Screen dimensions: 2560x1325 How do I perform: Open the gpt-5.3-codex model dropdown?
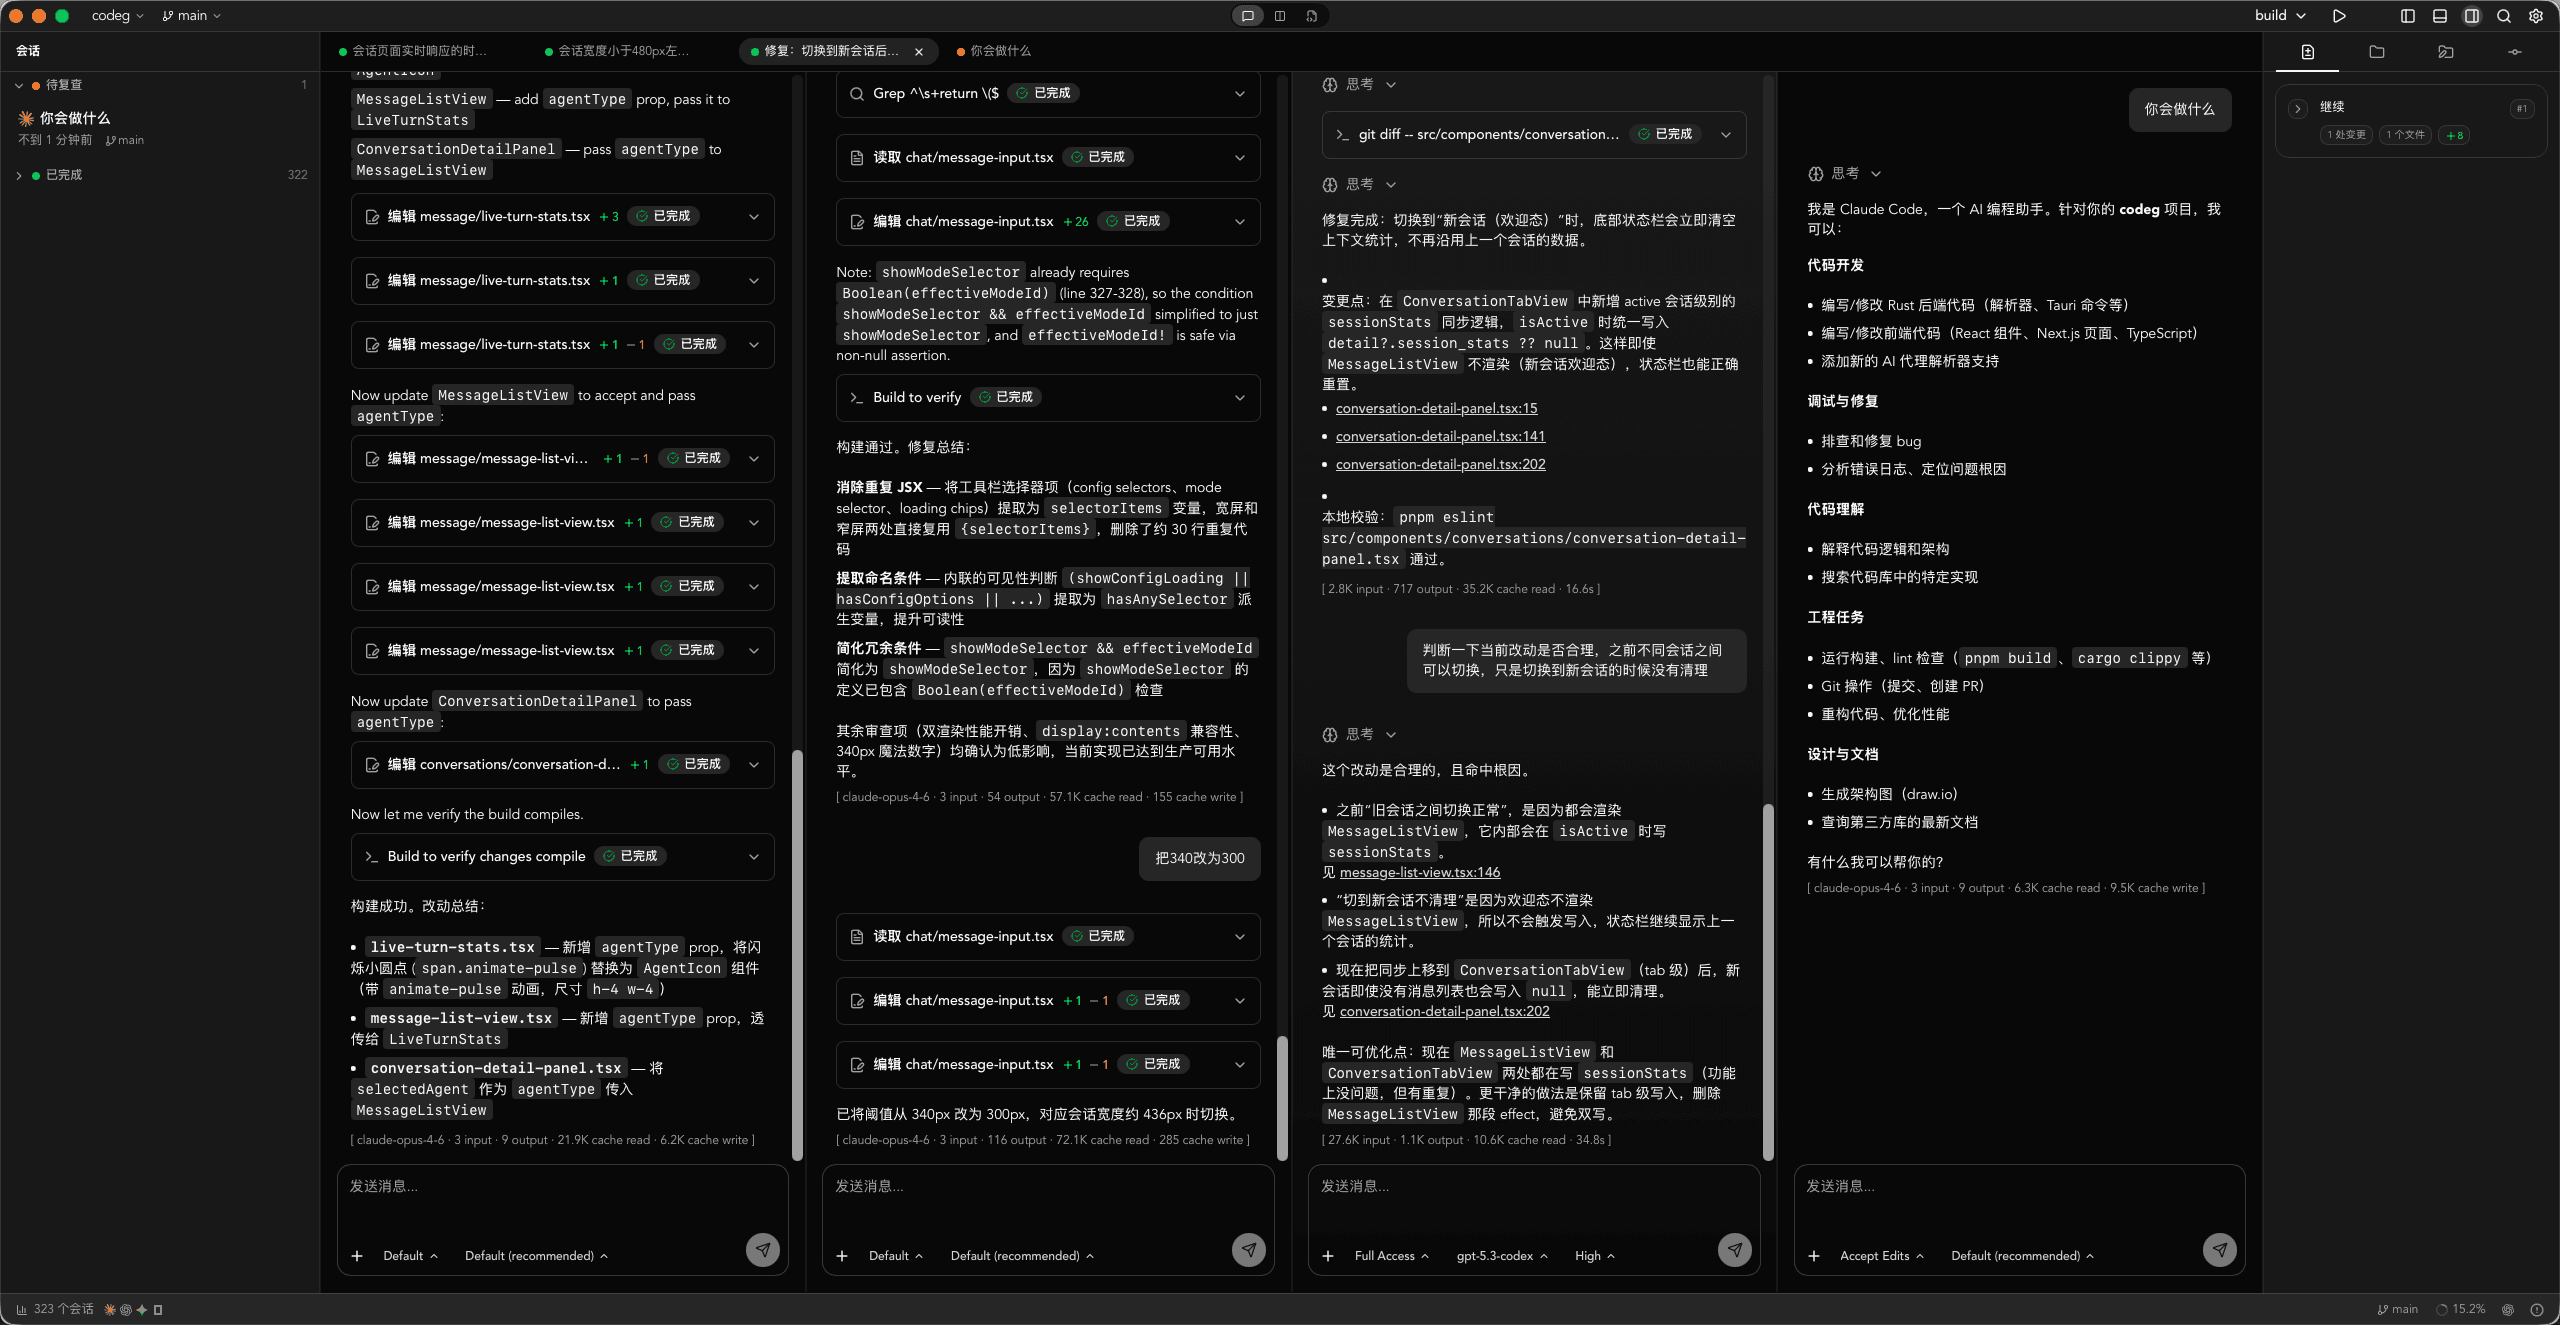tap(1500, 1256)
